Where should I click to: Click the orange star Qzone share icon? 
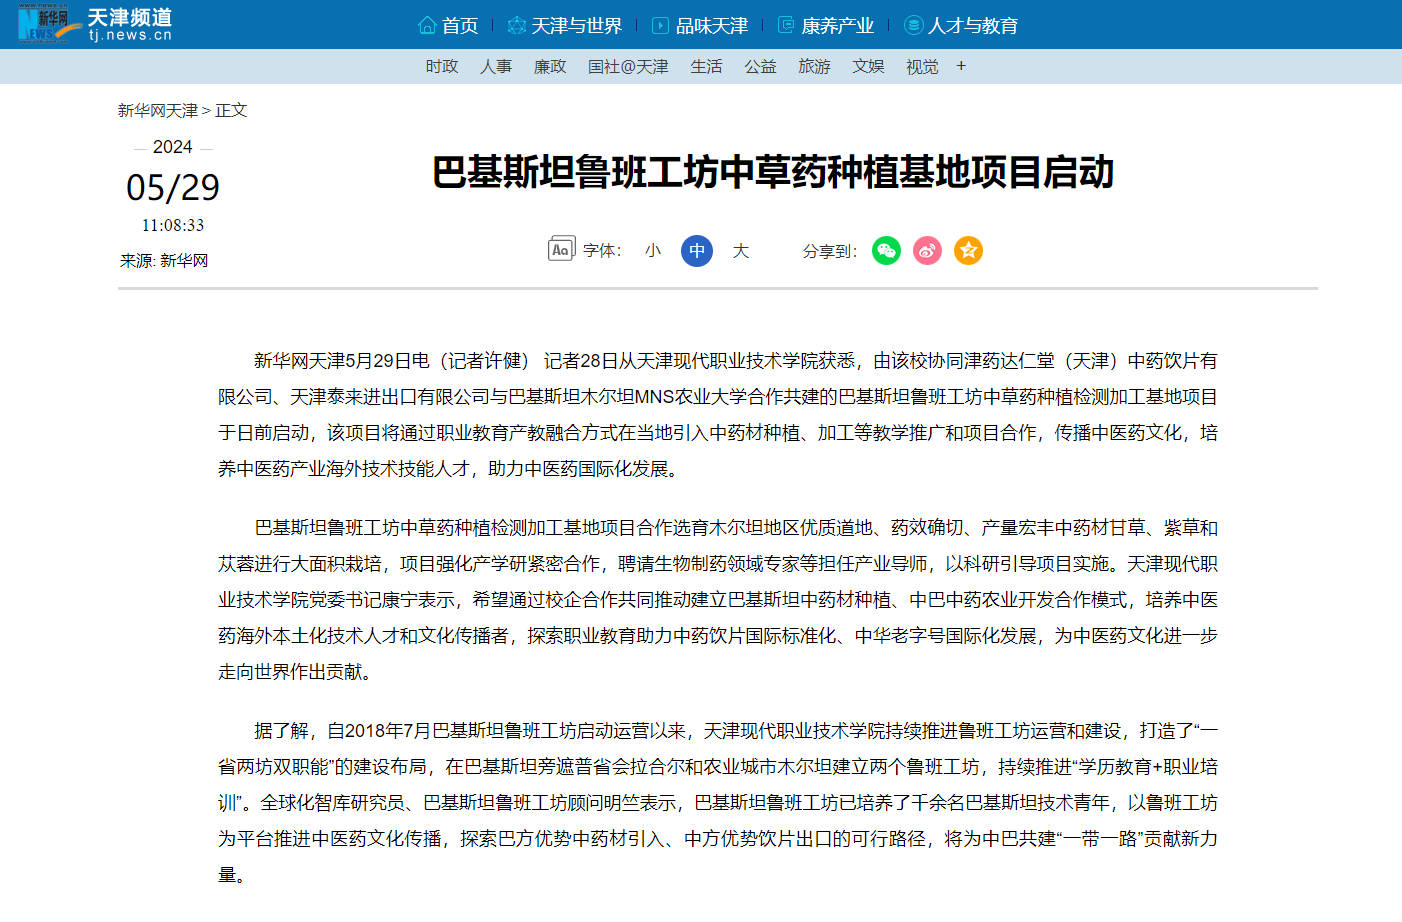pos(968,250)
